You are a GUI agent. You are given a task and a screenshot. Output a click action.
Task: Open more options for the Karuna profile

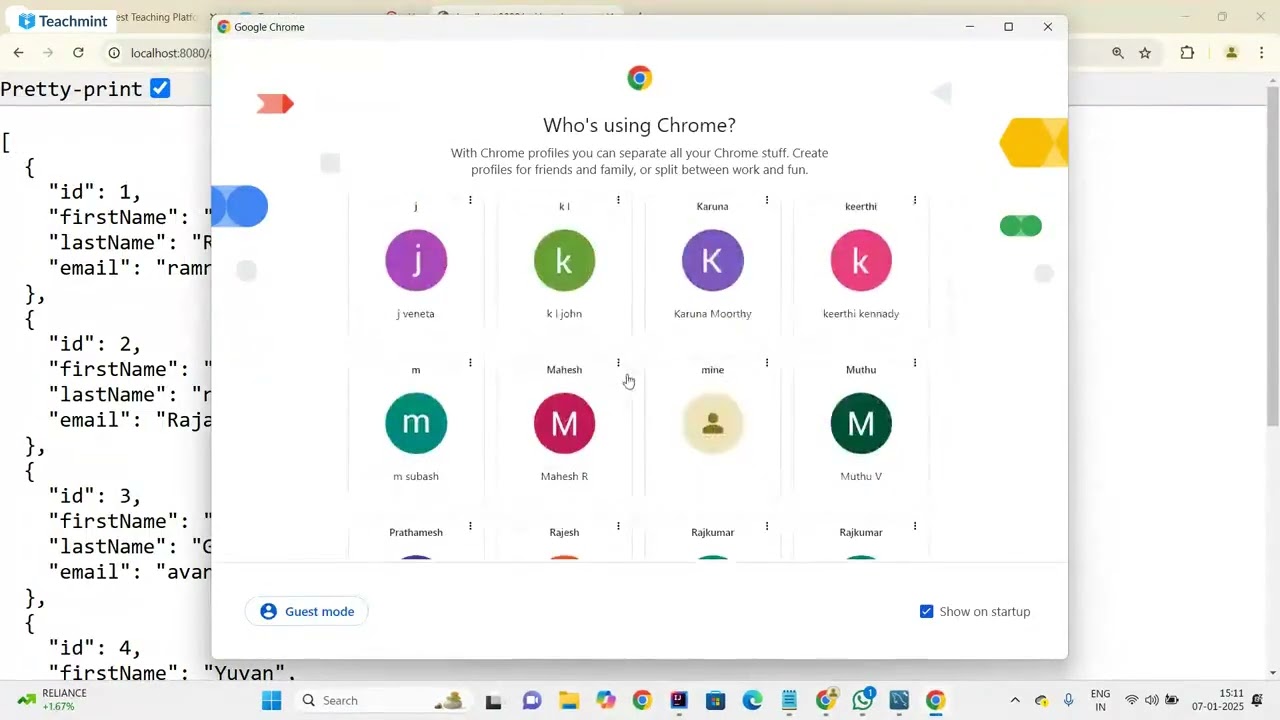(767, 200)
